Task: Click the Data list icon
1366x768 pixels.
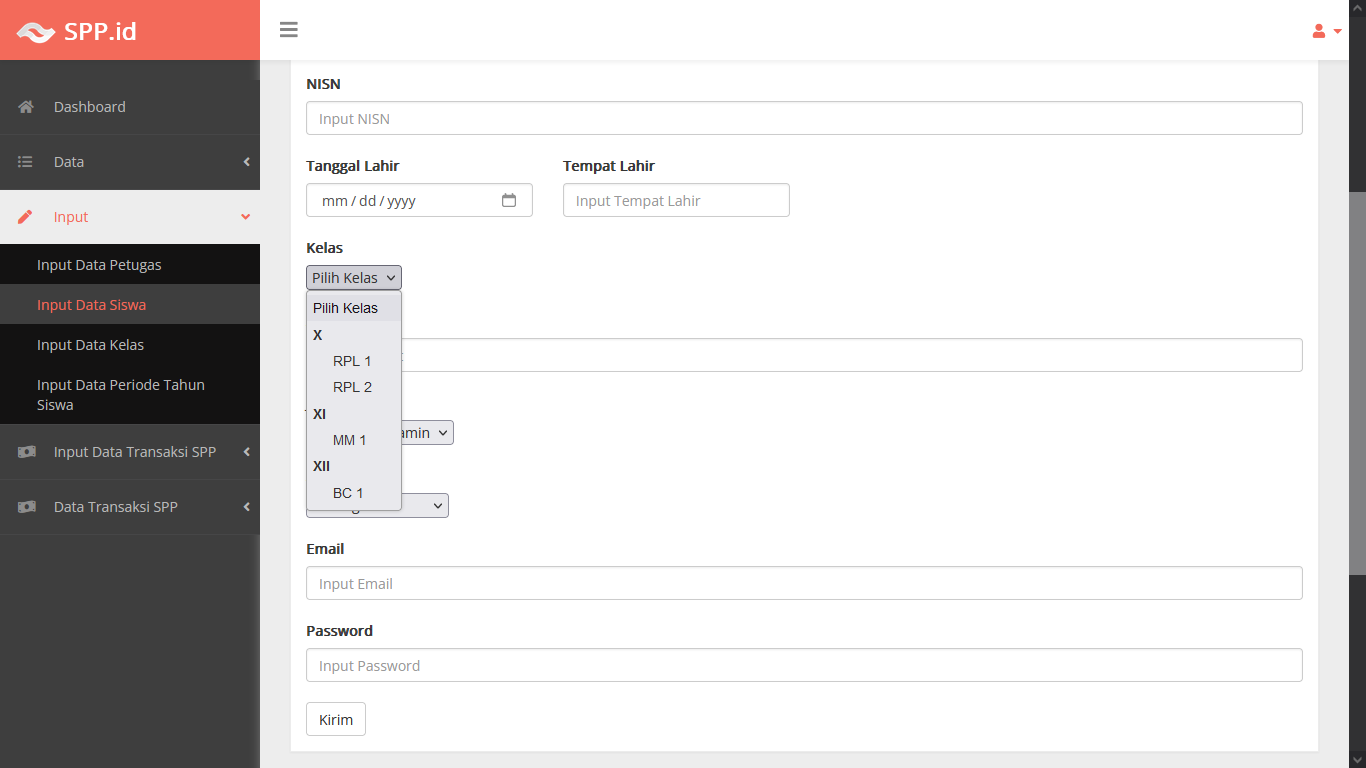Action: (x=26, y=162)
